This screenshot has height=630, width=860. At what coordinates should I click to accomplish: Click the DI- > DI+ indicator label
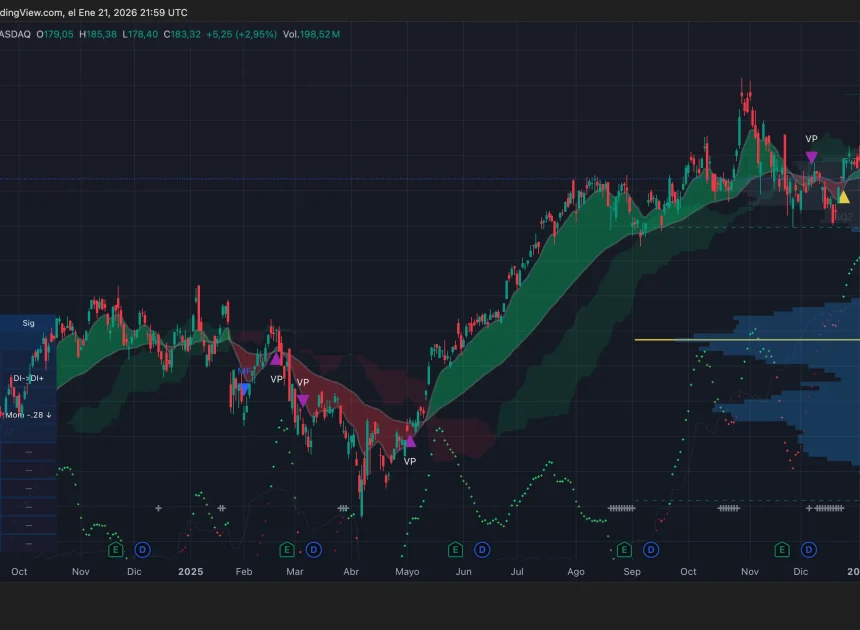pyautogui.click(x=28, y=378)
